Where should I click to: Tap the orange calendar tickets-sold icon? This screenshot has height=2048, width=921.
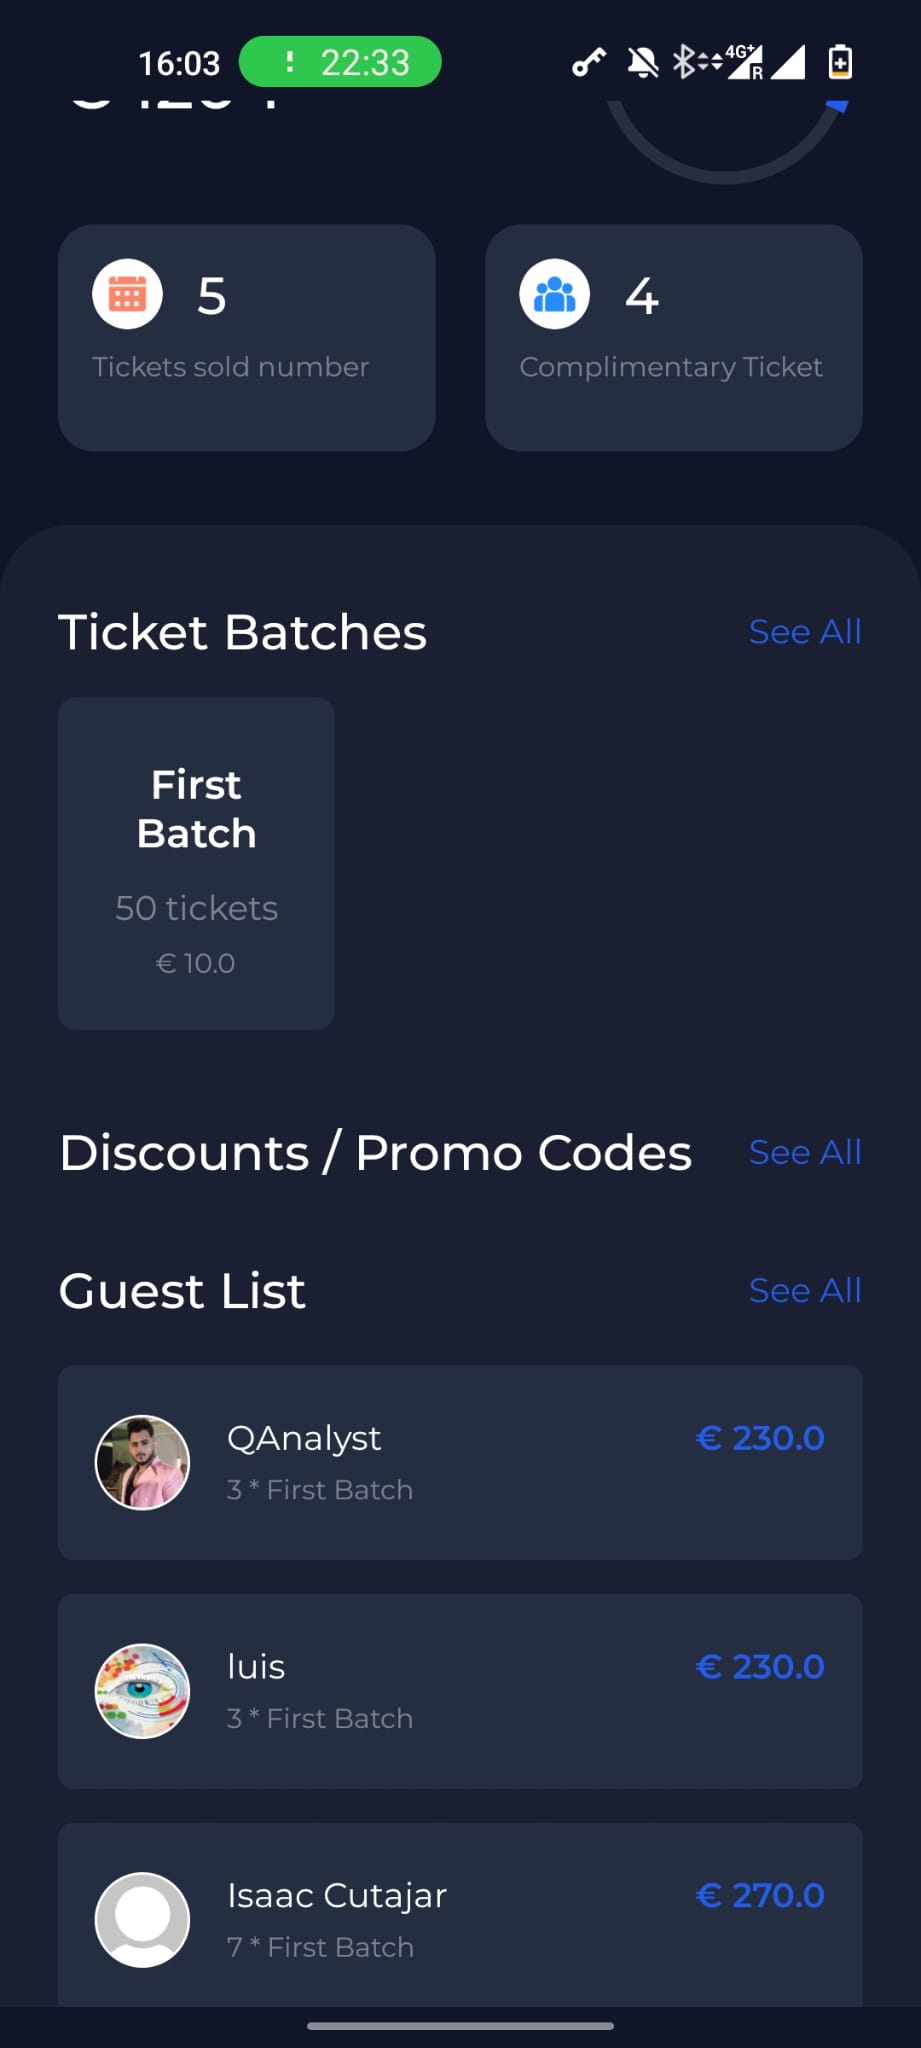tap(127, 295)
